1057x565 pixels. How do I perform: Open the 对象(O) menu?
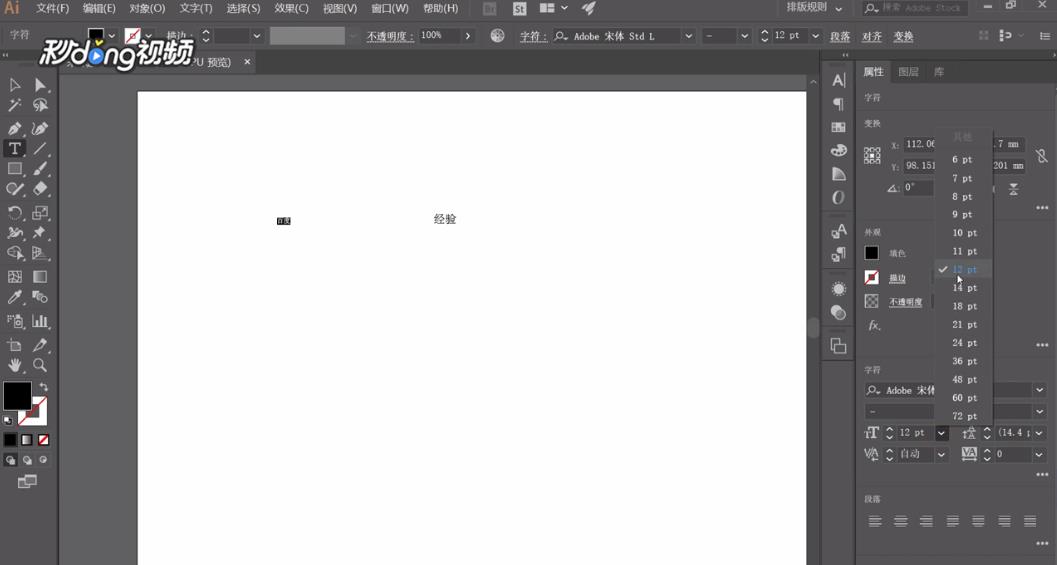(x=147, y=8)
